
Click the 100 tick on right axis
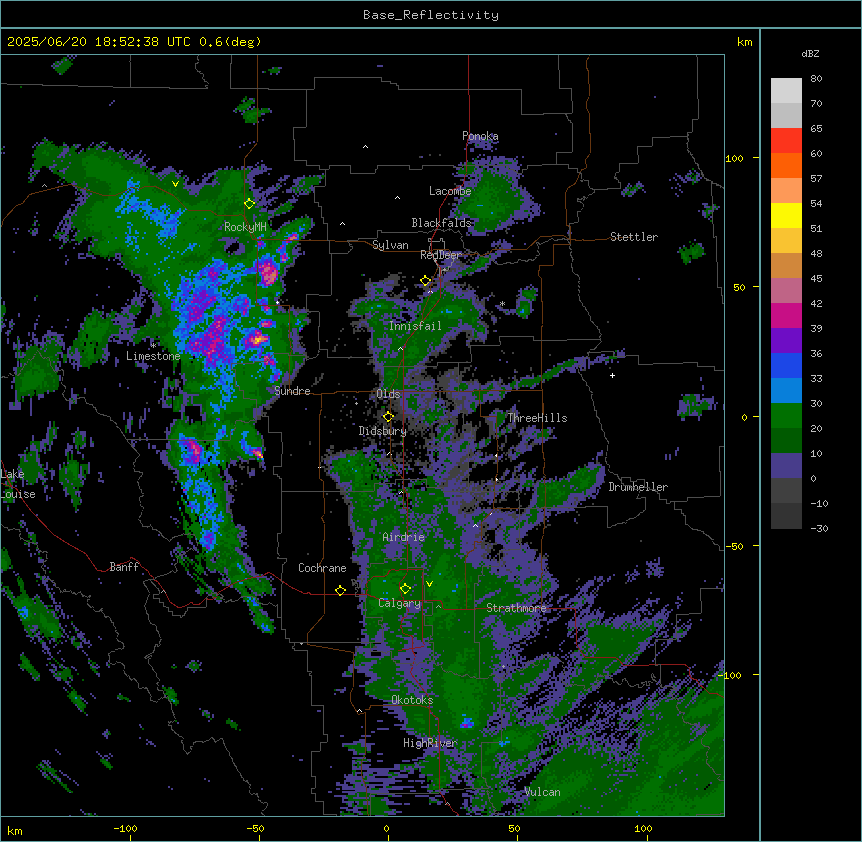coord(734,159)
